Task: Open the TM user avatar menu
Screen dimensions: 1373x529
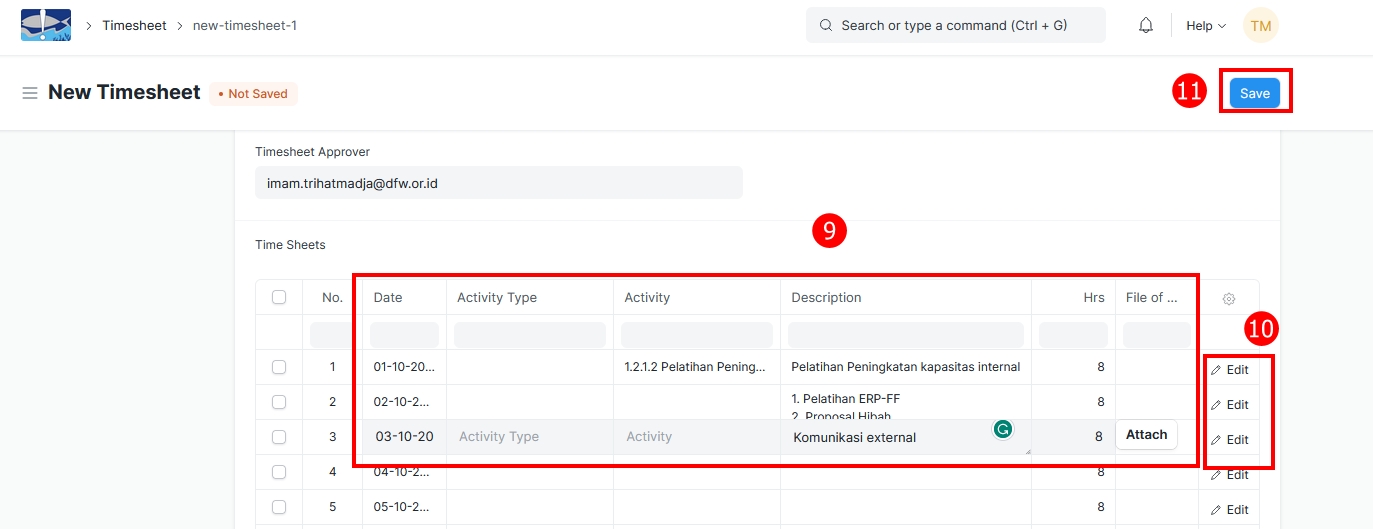Action: [1260, 26]
